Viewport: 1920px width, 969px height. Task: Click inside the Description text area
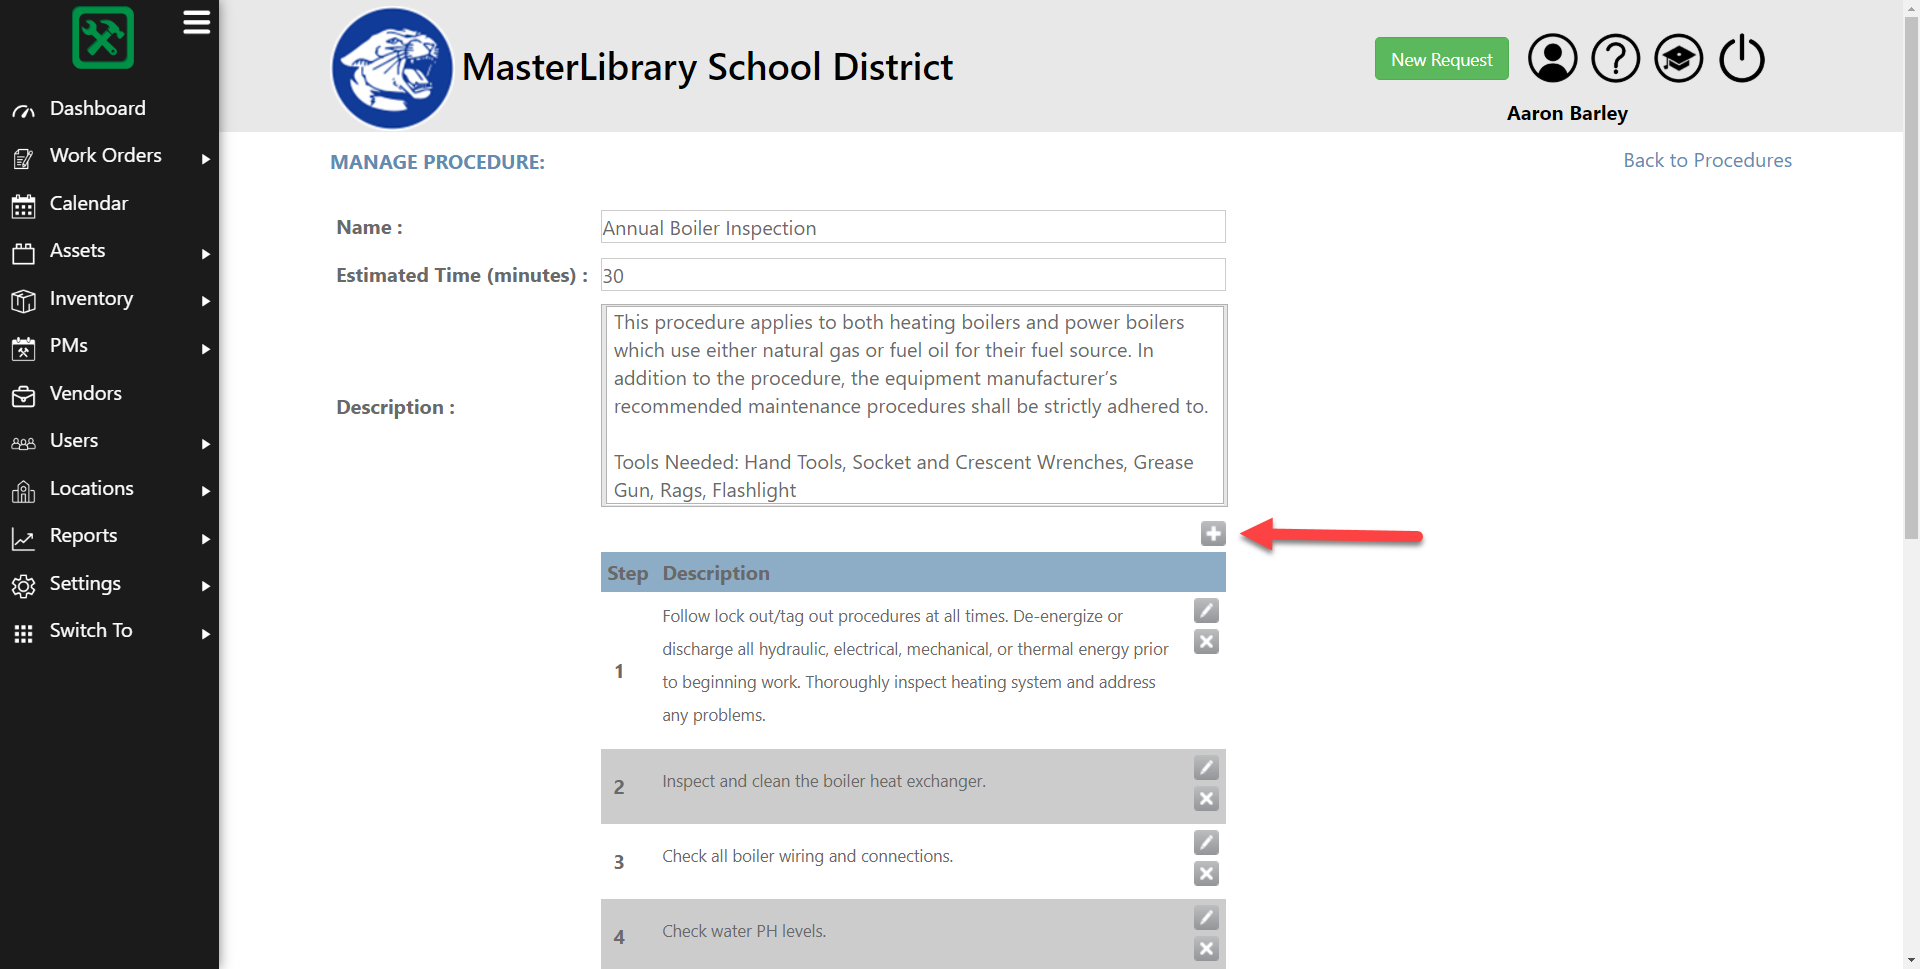(x=913, y=405)
